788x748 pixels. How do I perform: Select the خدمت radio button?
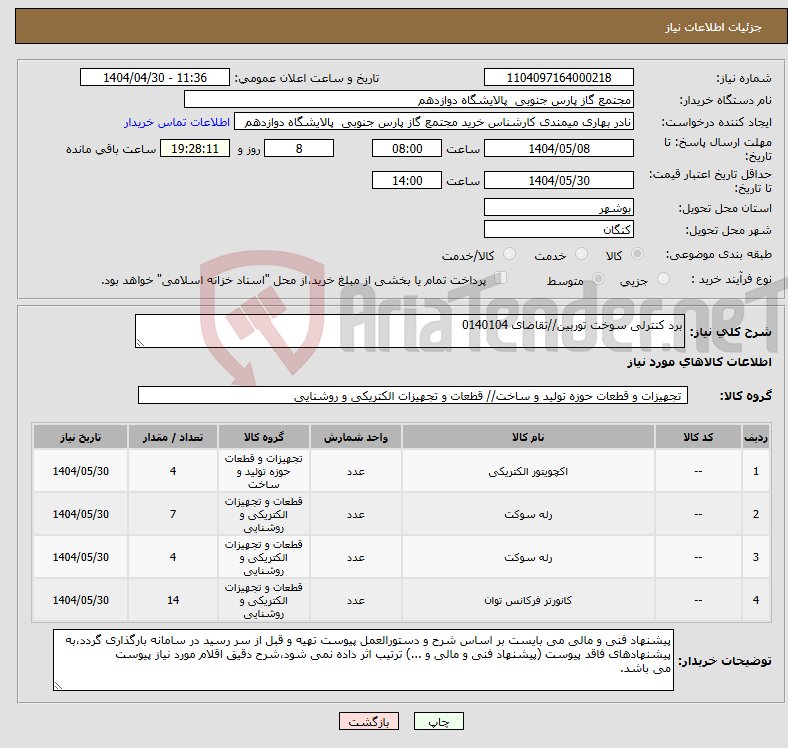[581, 254]
